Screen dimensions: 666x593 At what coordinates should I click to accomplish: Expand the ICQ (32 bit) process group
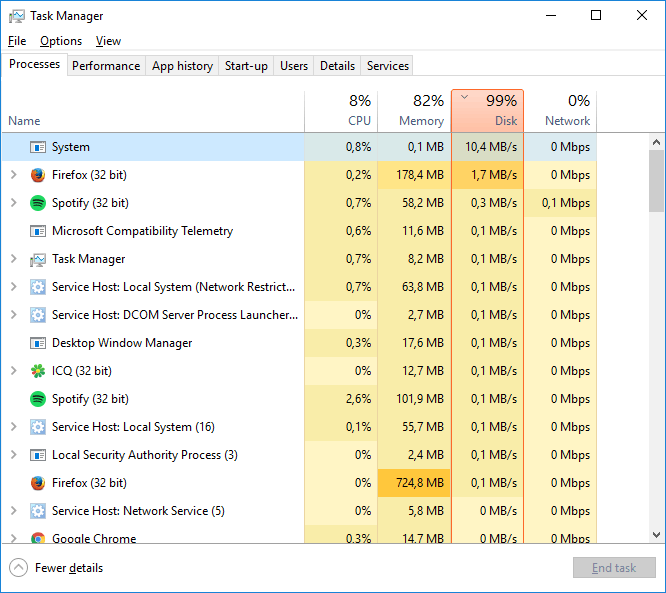pos(13,371)
